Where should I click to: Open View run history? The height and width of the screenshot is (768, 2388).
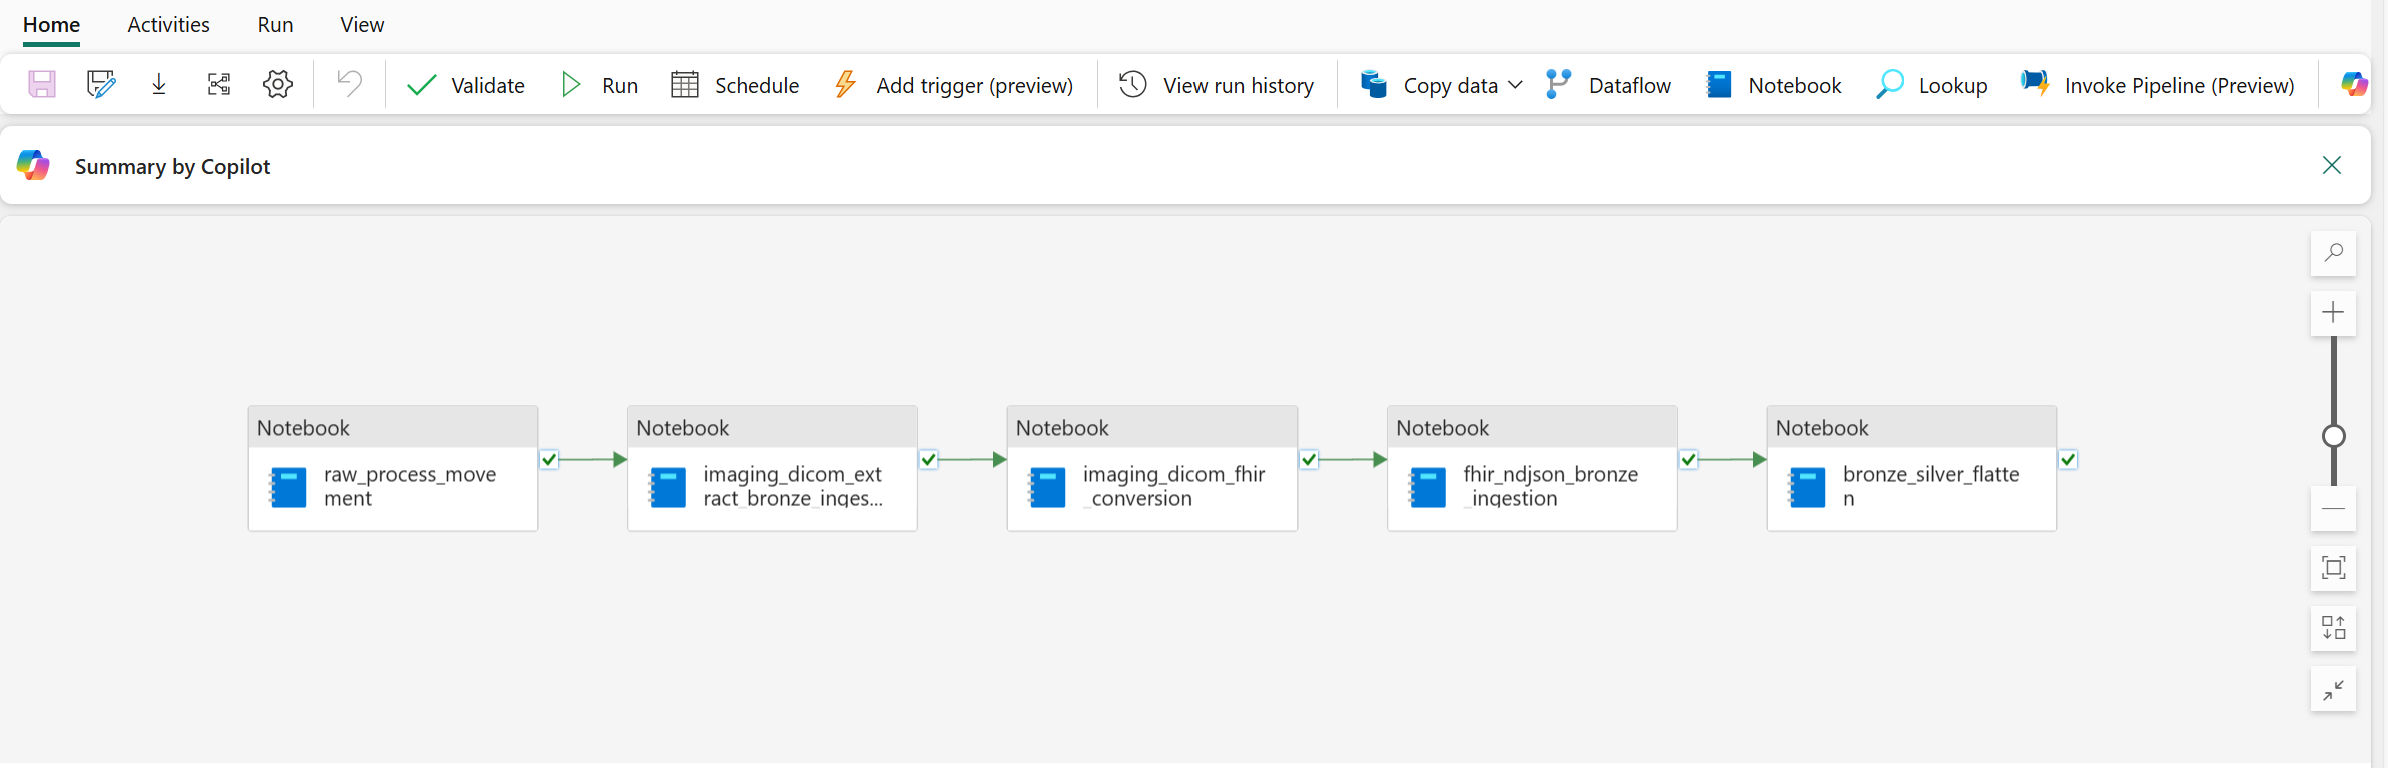click(1216, 85)
